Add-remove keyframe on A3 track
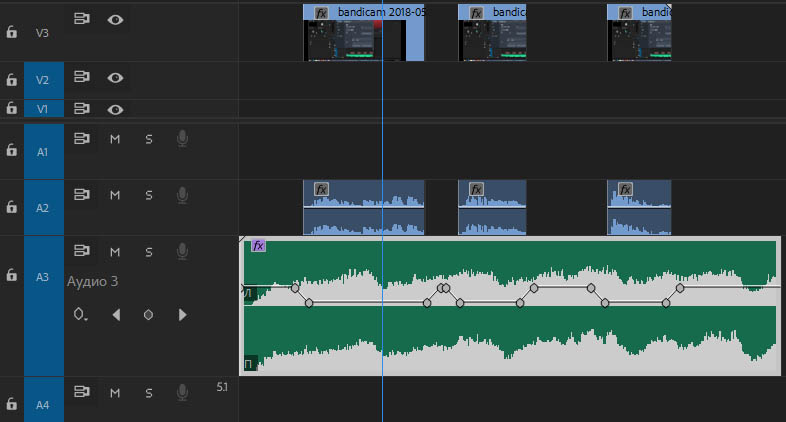786x422 pixels. point(148,315)
